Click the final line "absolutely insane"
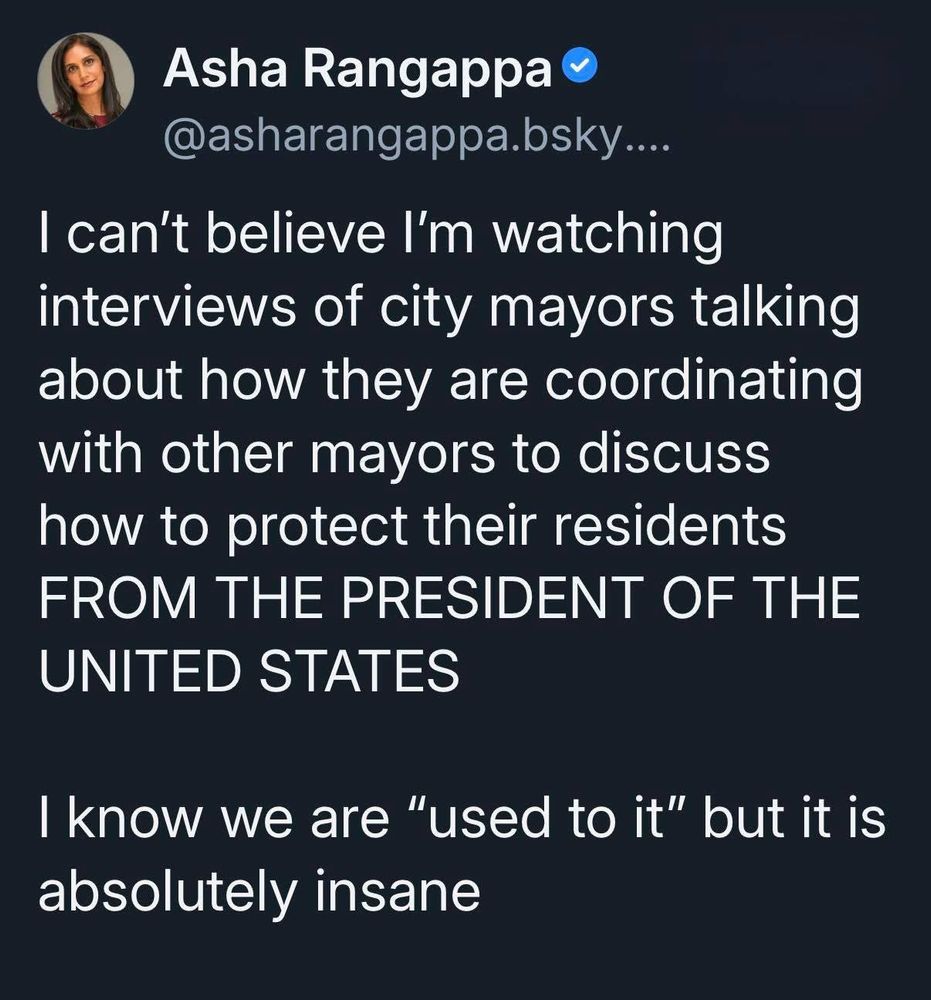 (x=260, y=892)
